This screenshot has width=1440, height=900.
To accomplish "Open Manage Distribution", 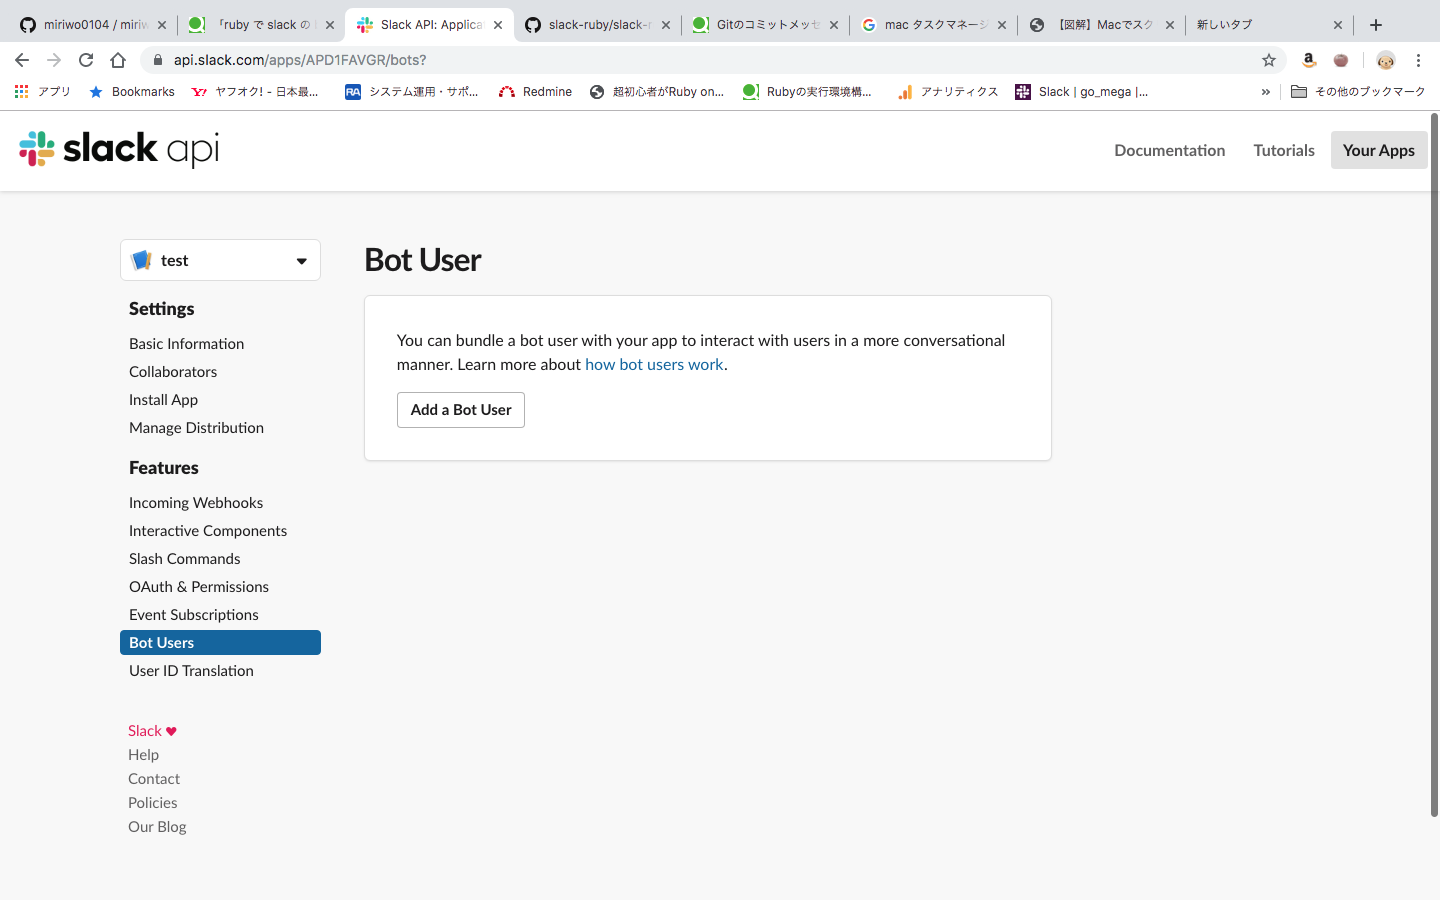I will [197, 427].
